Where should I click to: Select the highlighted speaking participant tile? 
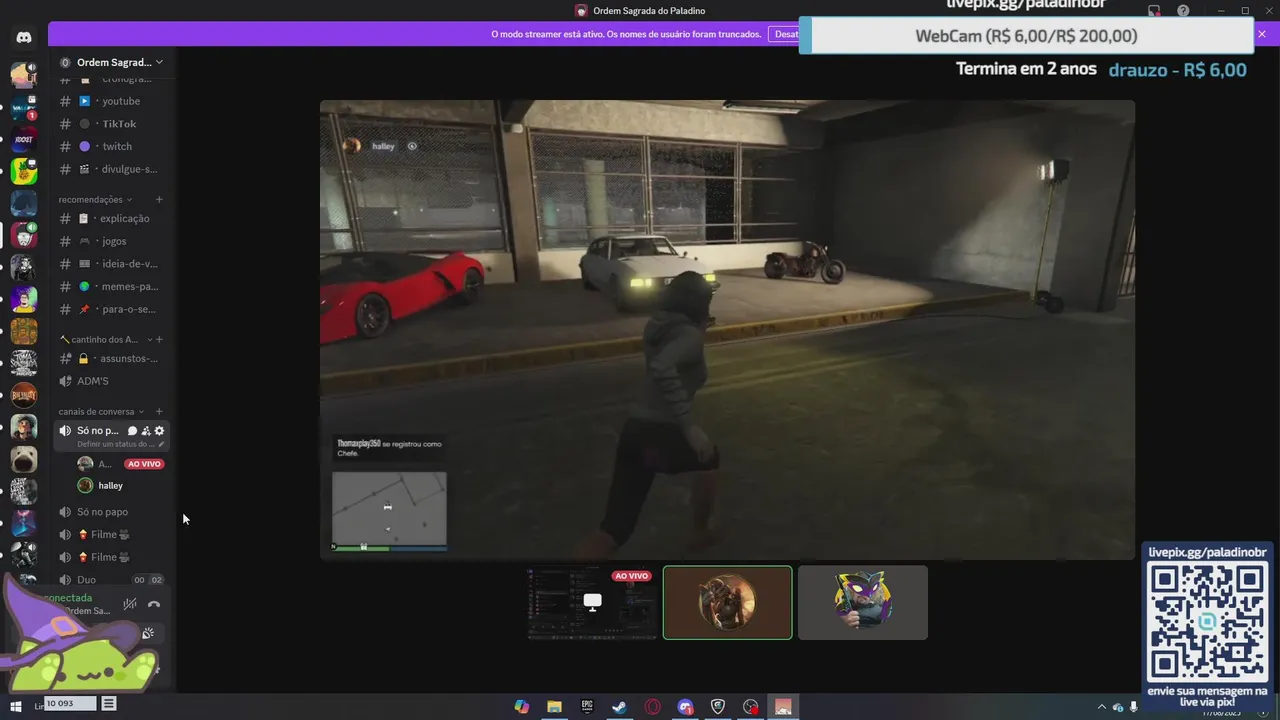tap(727, 602)
